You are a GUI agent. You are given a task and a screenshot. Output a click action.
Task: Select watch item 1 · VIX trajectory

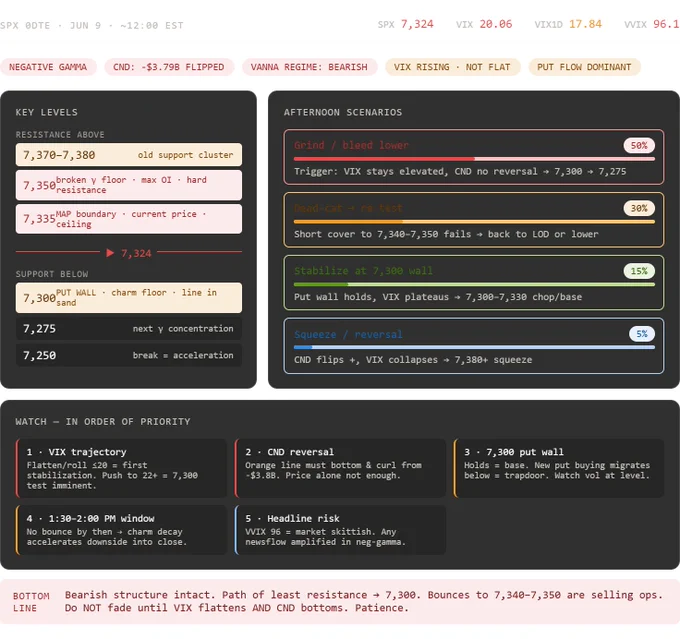tap(121, 468)
